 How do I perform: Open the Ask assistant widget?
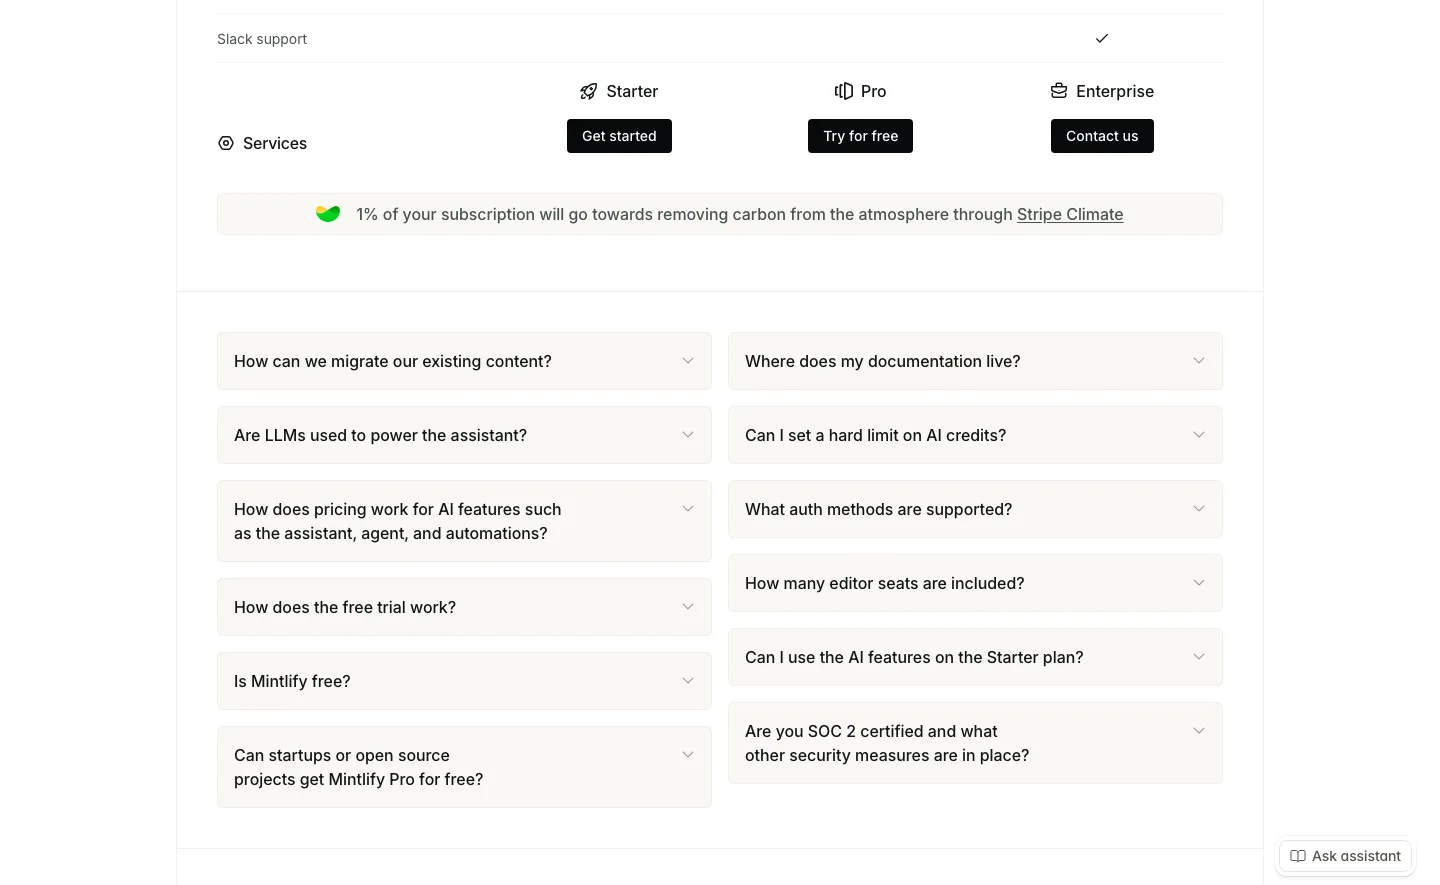click(x=1345, y=856)
